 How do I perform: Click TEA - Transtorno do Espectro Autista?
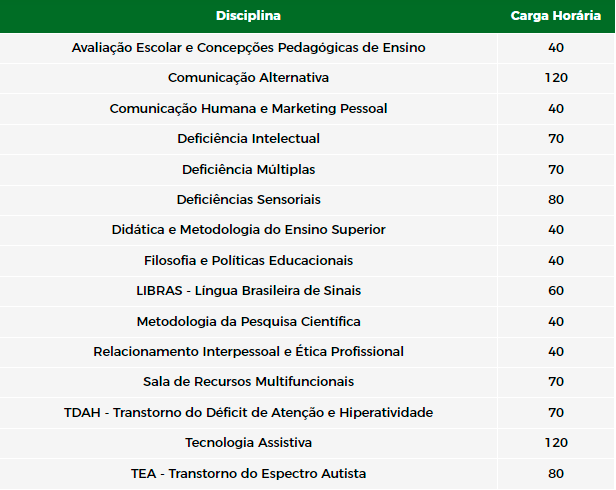click(x=248, y=473)
